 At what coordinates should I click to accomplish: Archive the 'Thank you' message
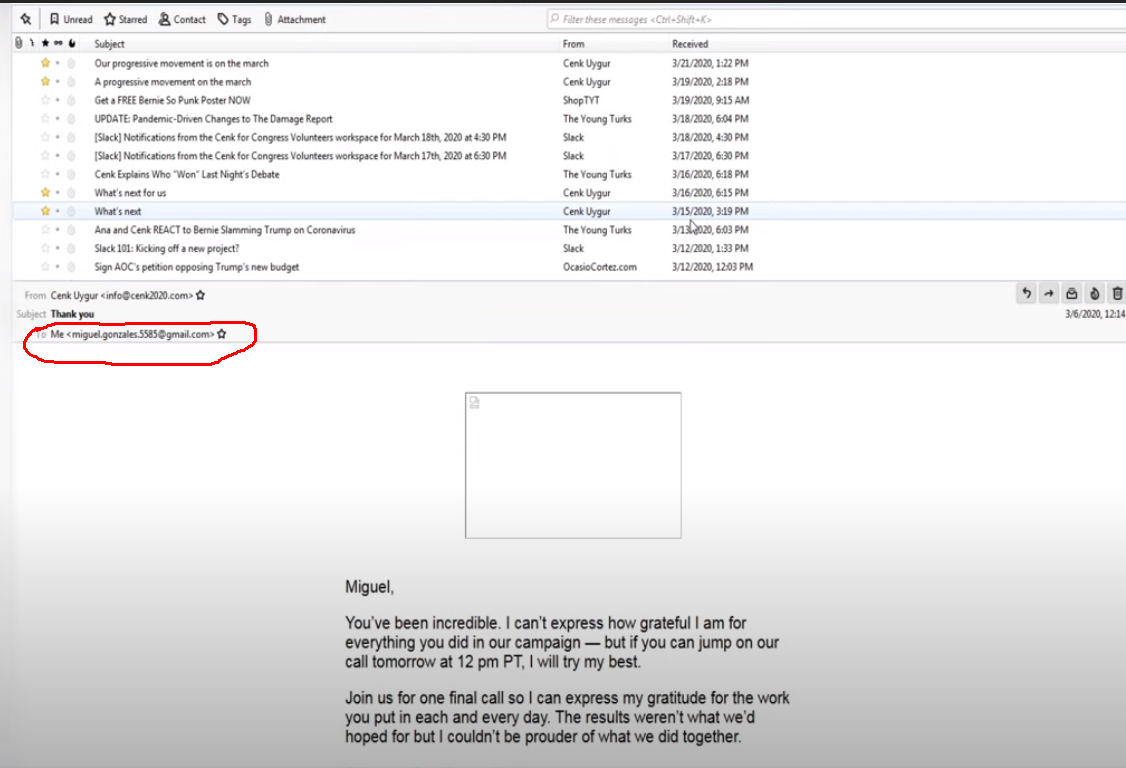[1071, 293]
